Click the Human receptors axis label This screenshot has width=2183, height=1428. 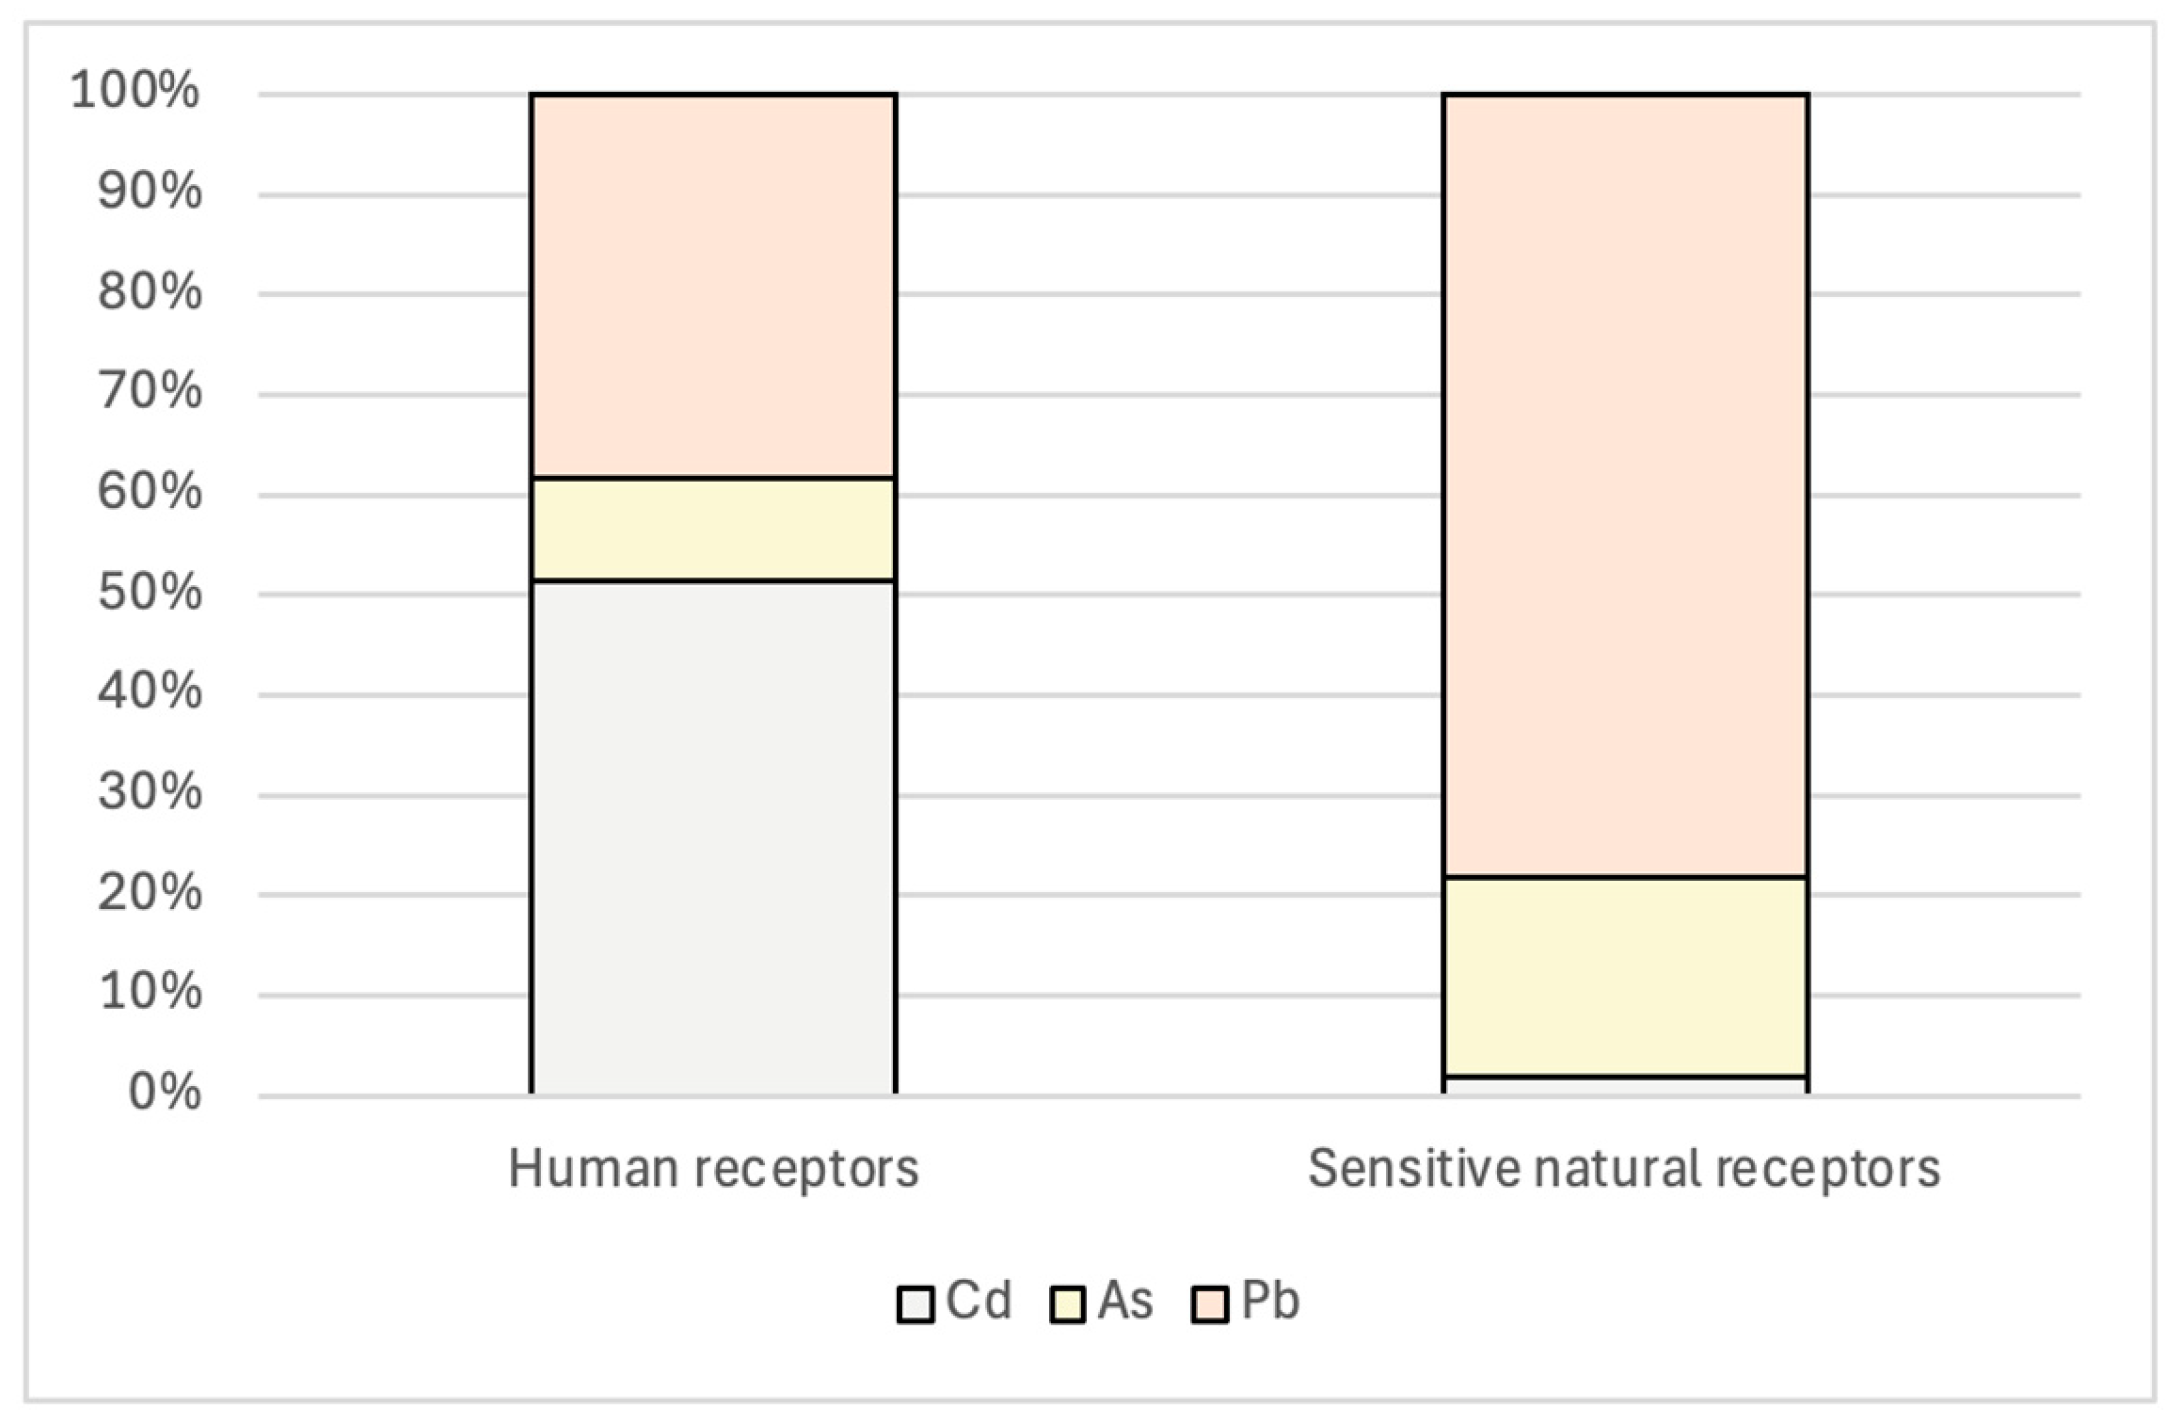tap(713, 1168)
